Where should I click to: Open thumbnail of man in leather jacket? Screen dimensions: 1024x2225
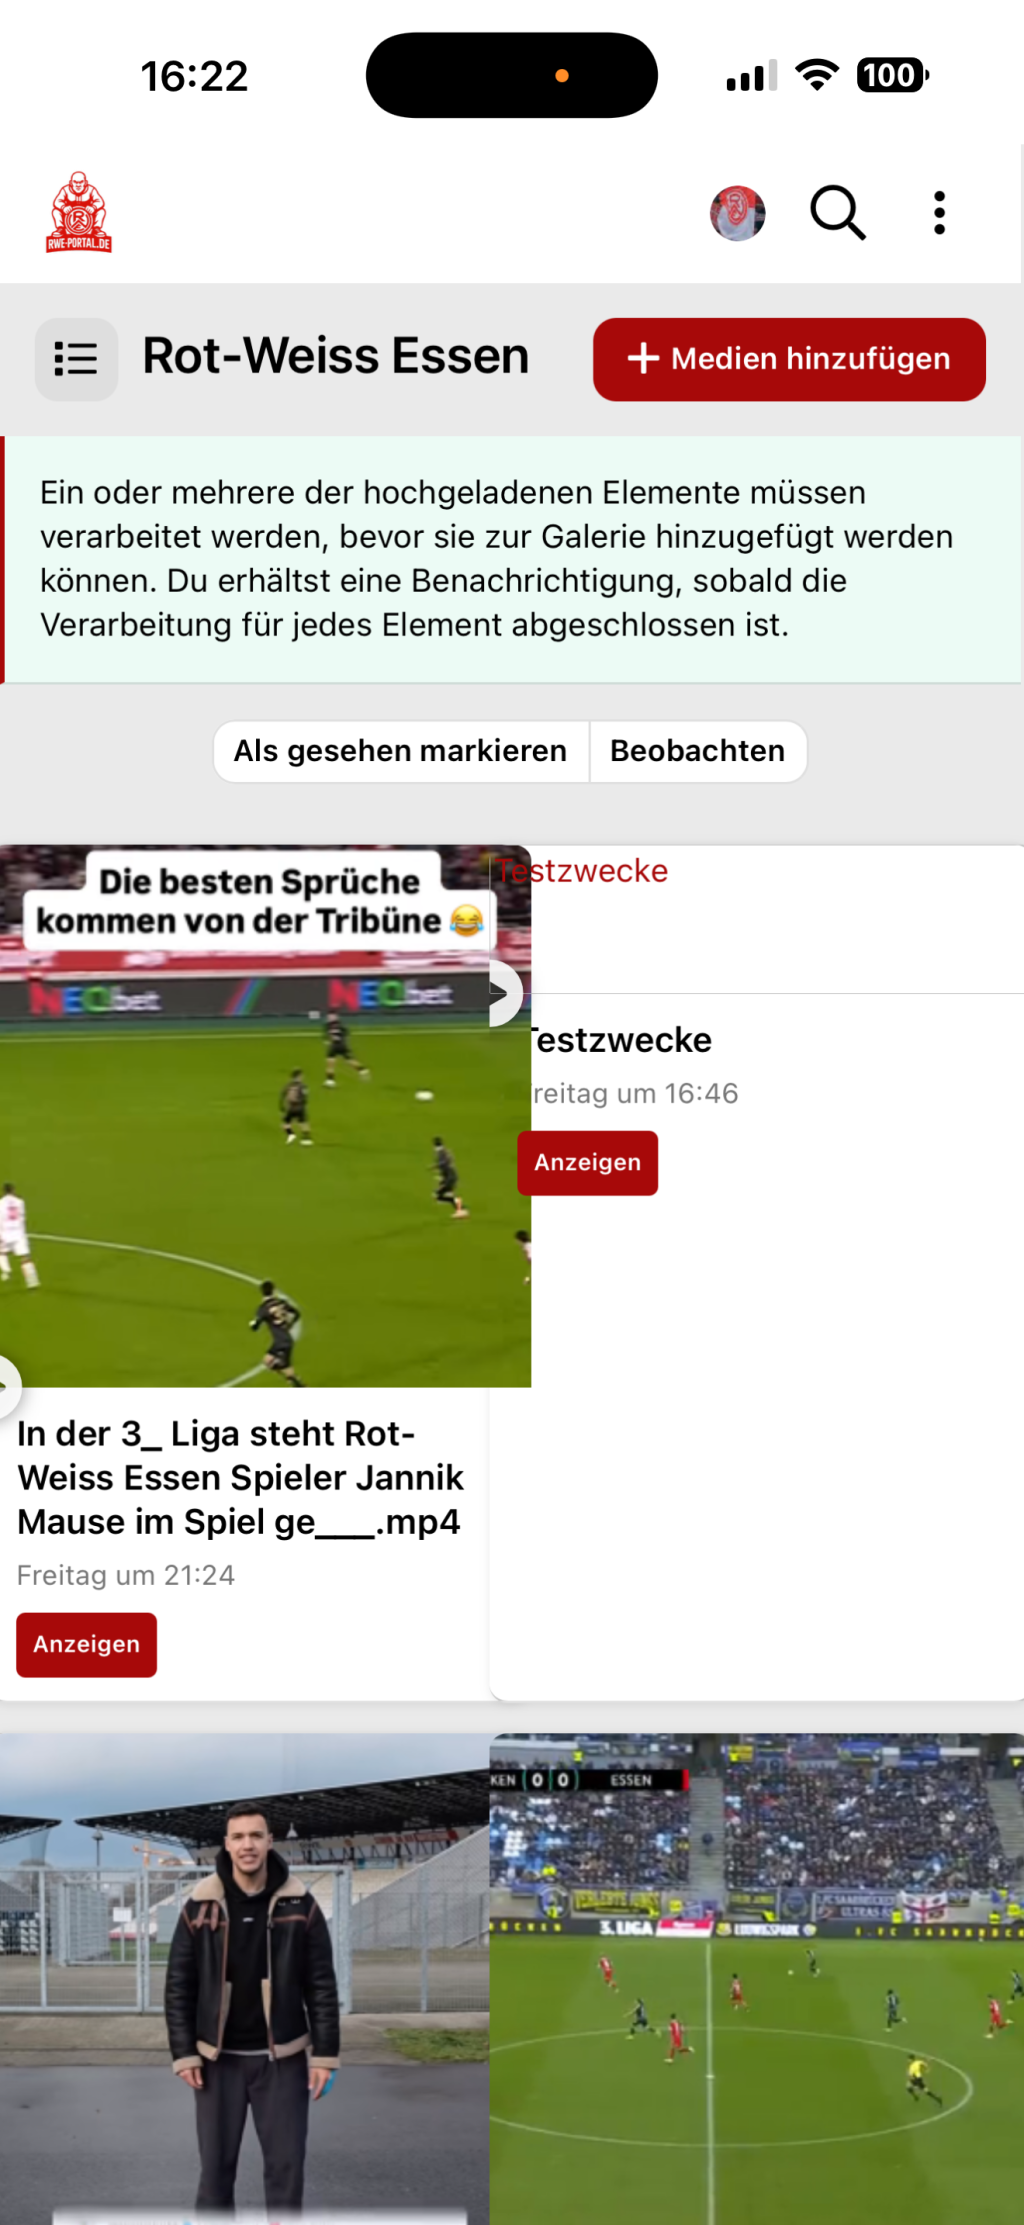(244, 1978)
